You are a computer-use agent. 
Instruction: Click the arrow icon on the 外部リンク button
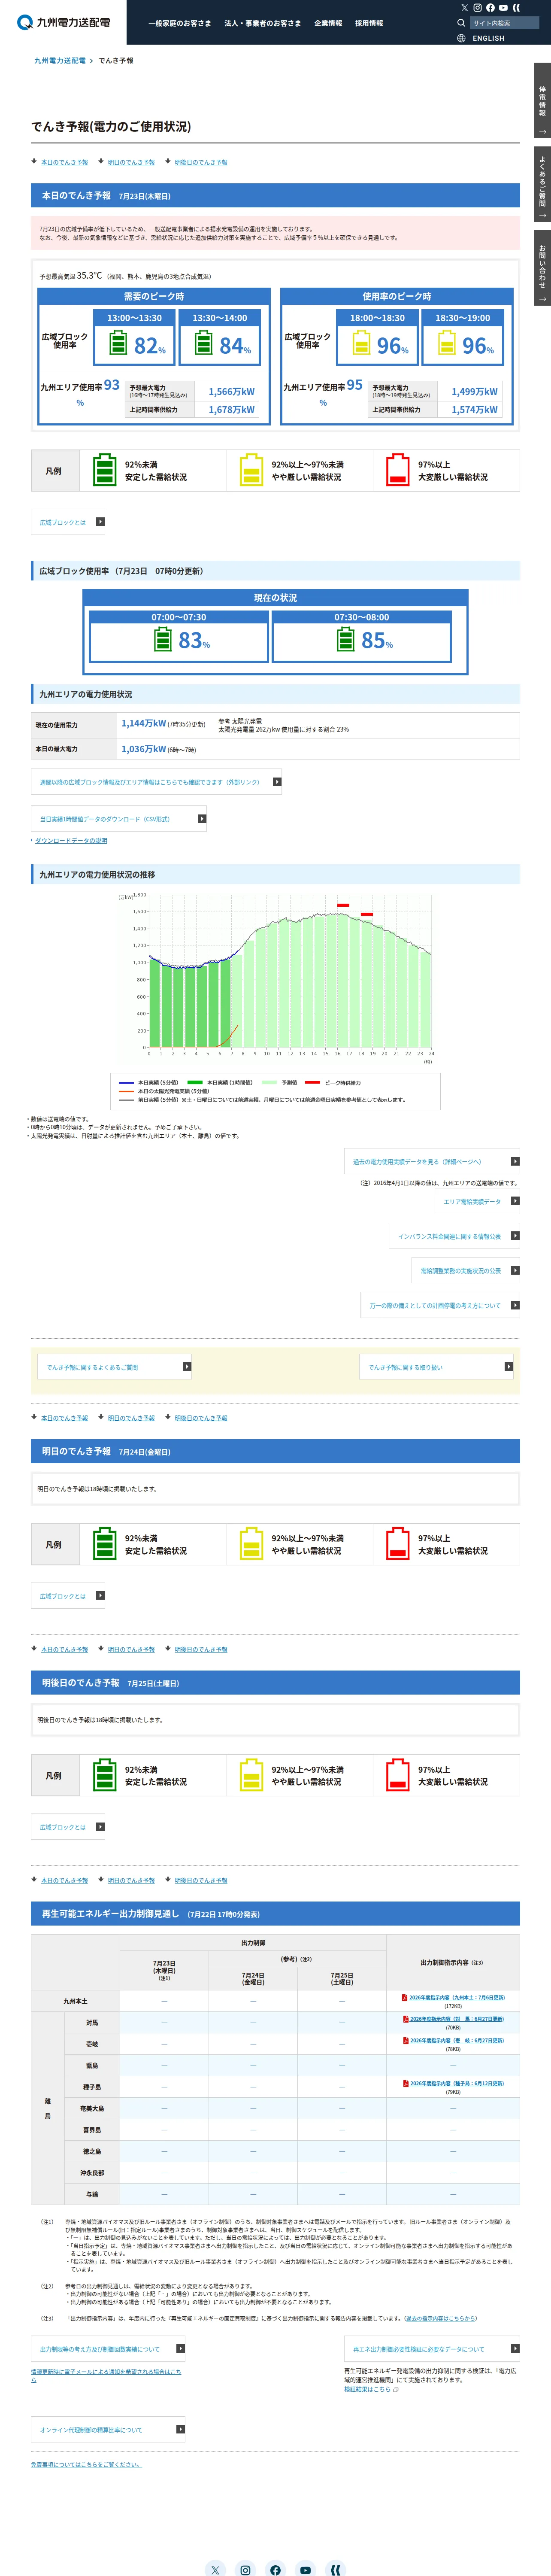click(277, 782)
